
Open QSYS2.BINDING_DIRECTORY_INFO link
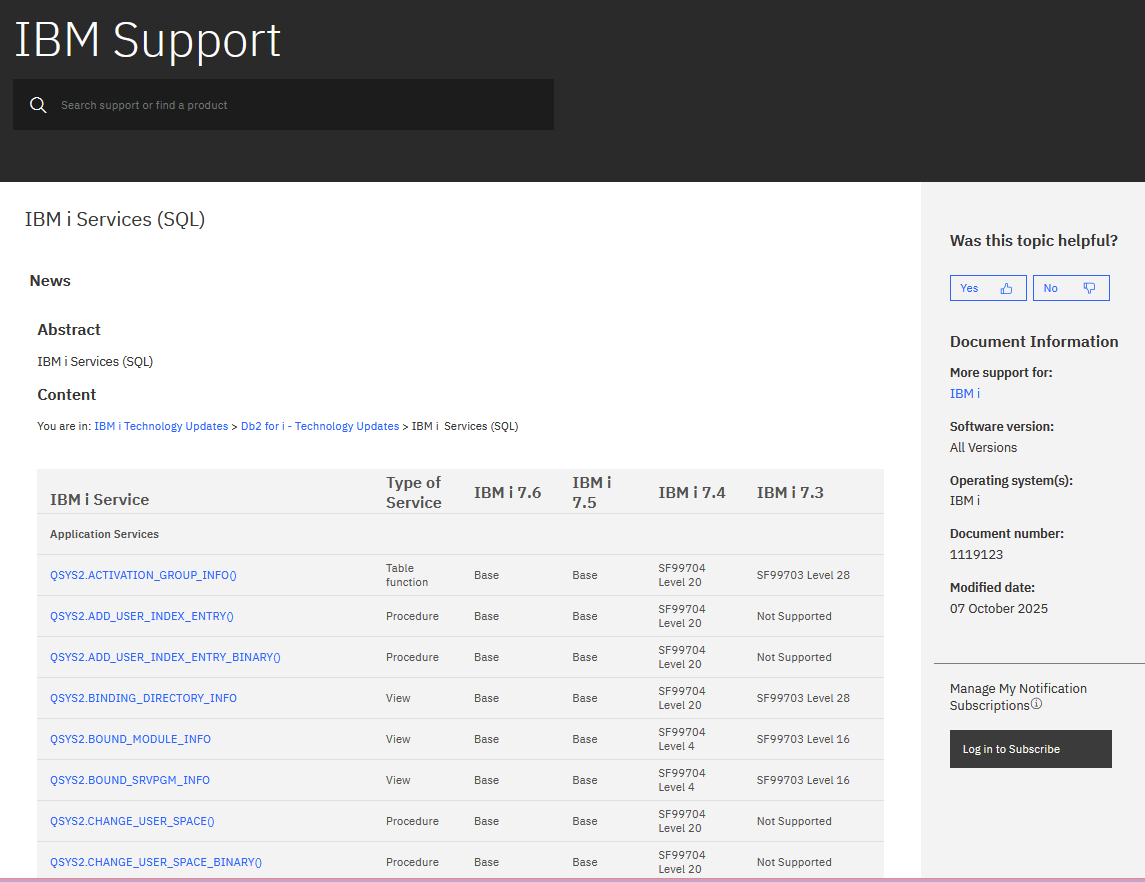pyautogui.click(x=143, y=698)
